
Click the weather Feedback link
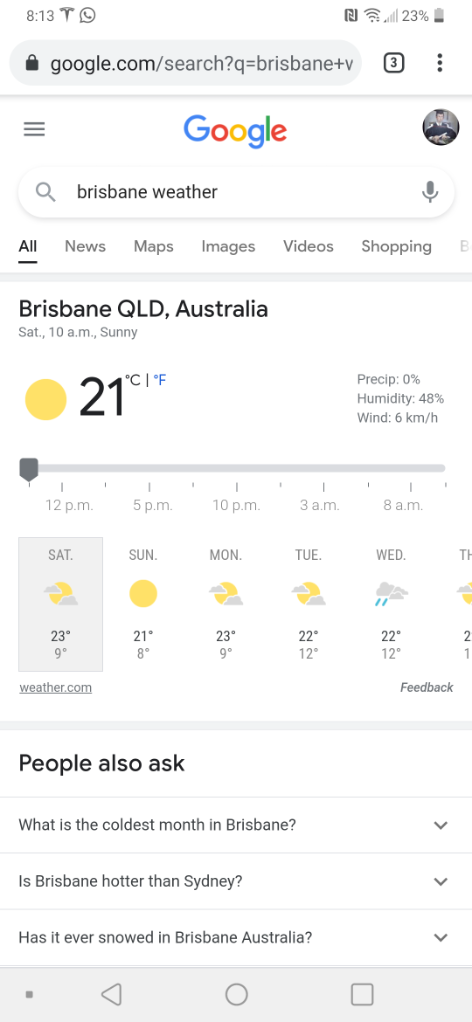[x=426, y=687]
